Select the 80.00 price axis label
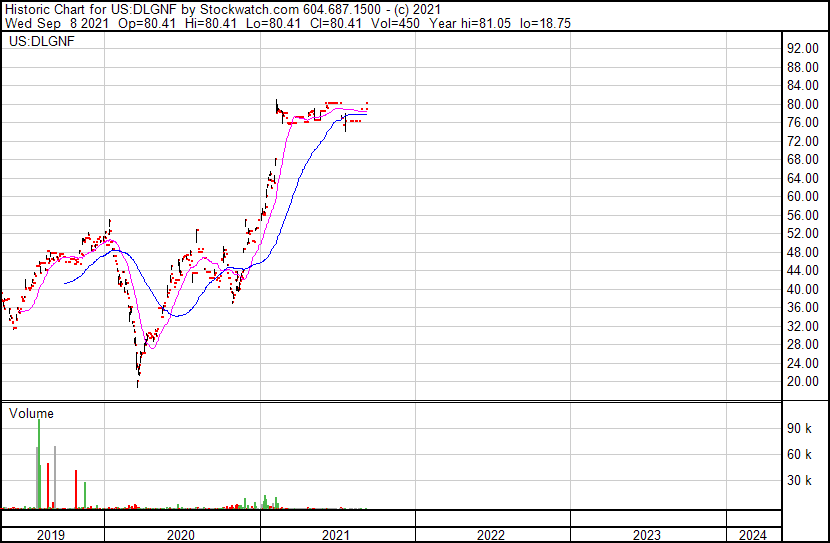Screen dimensions: 830x543 pos(802,104)
